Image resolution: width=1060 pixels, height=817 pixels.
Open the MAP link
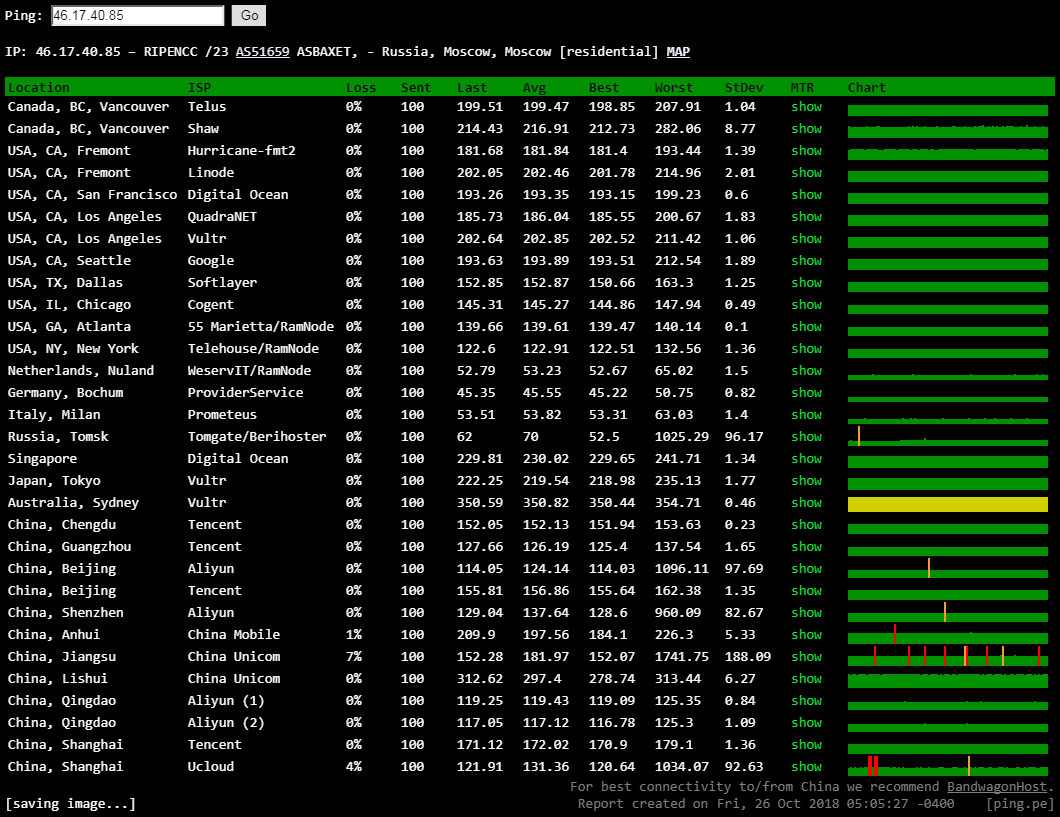[678, 52]
